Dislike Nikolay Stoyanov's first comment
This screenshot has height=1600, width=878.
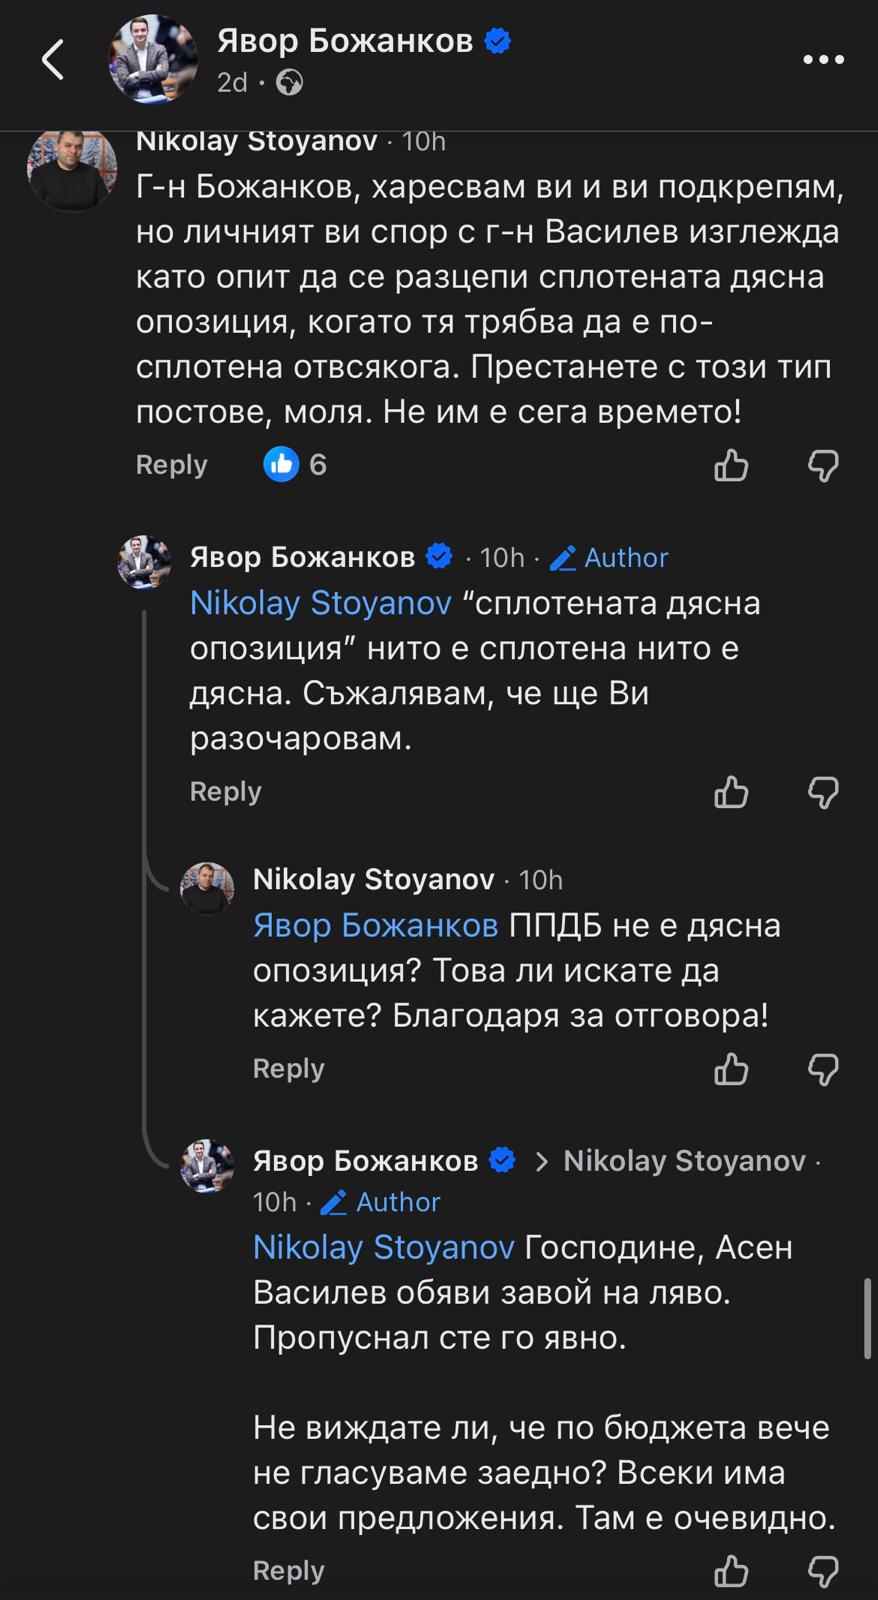coord(823,465)
